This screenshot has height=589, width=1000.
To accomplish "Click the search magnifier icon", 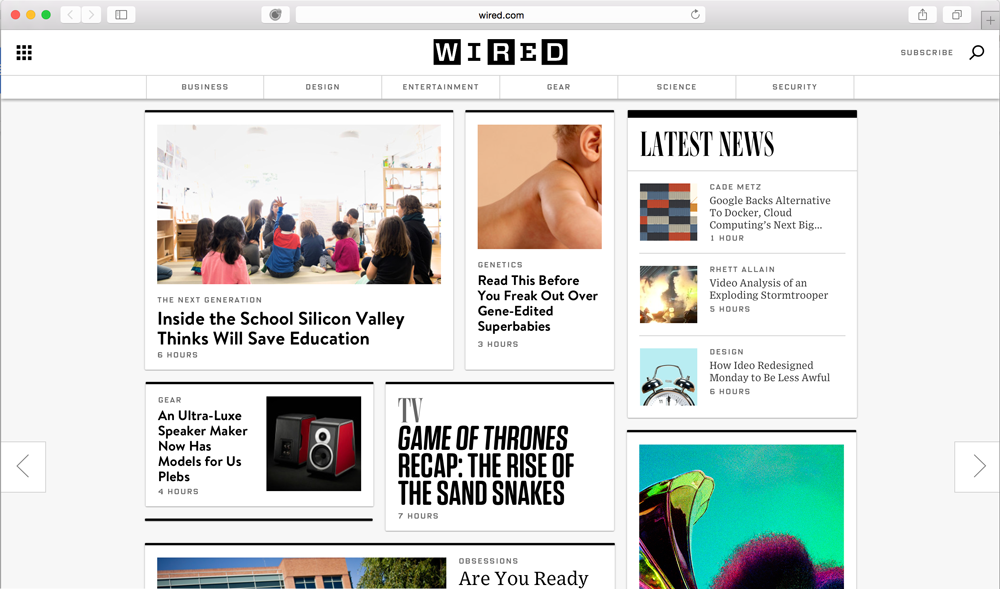I will (976, 52).
